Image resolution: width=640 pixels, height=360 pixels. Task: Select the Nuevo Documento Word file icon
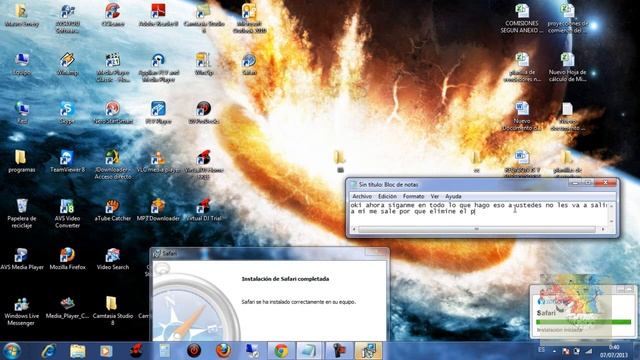click(522, 116)
